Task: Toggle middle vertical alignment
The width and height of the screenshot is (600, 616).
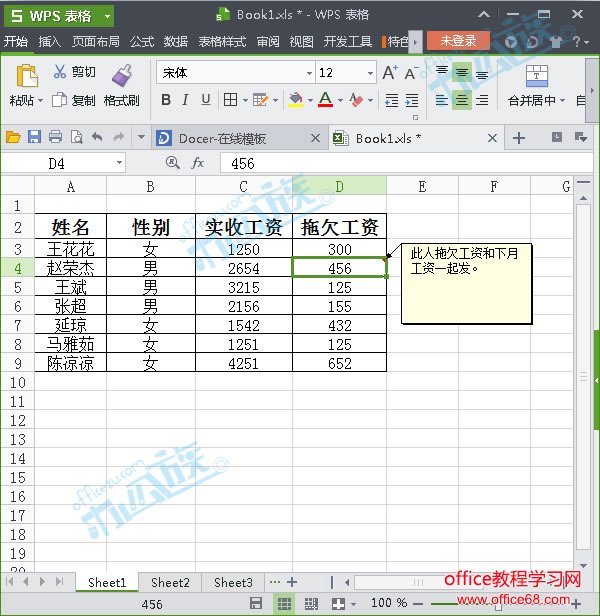Action: (462, 73)
